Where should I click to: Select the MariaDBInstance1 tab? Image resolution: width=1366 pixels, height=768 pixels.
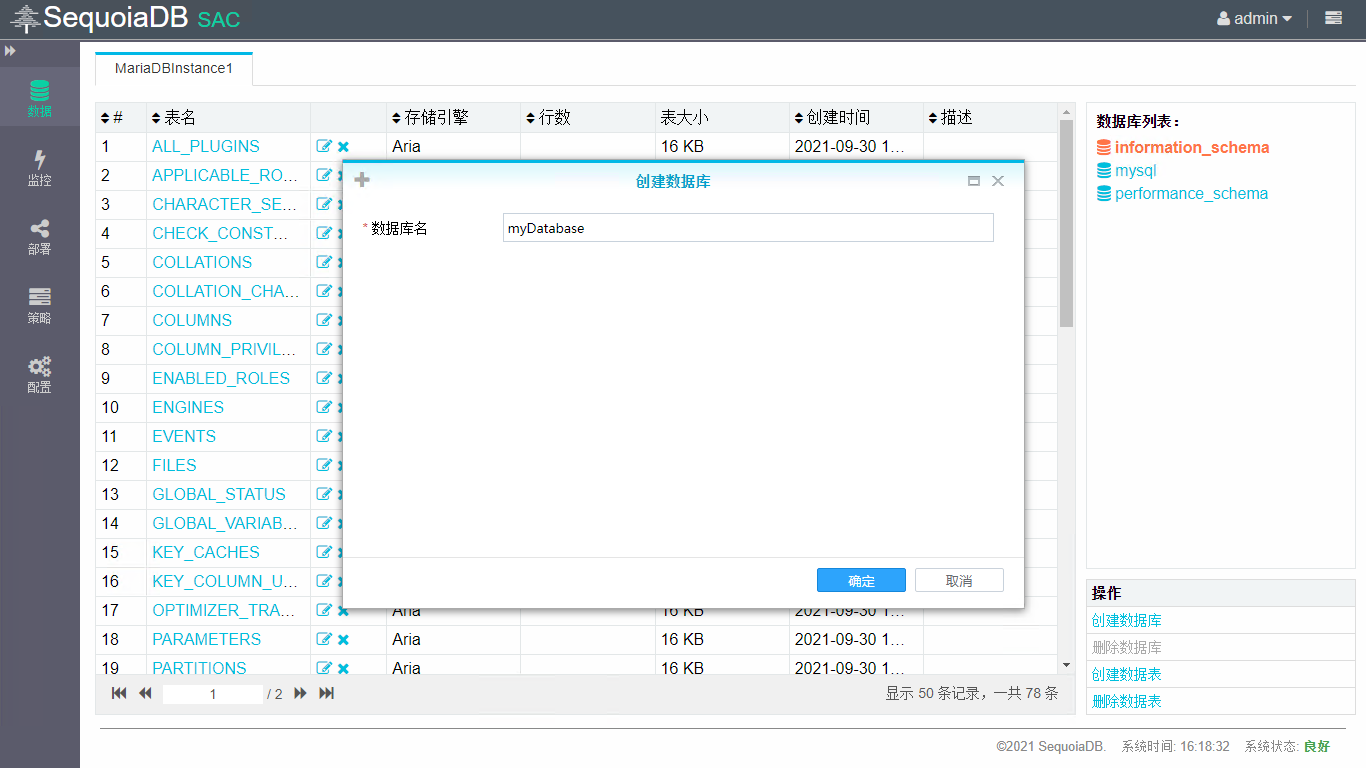click(x=174, y=69)
